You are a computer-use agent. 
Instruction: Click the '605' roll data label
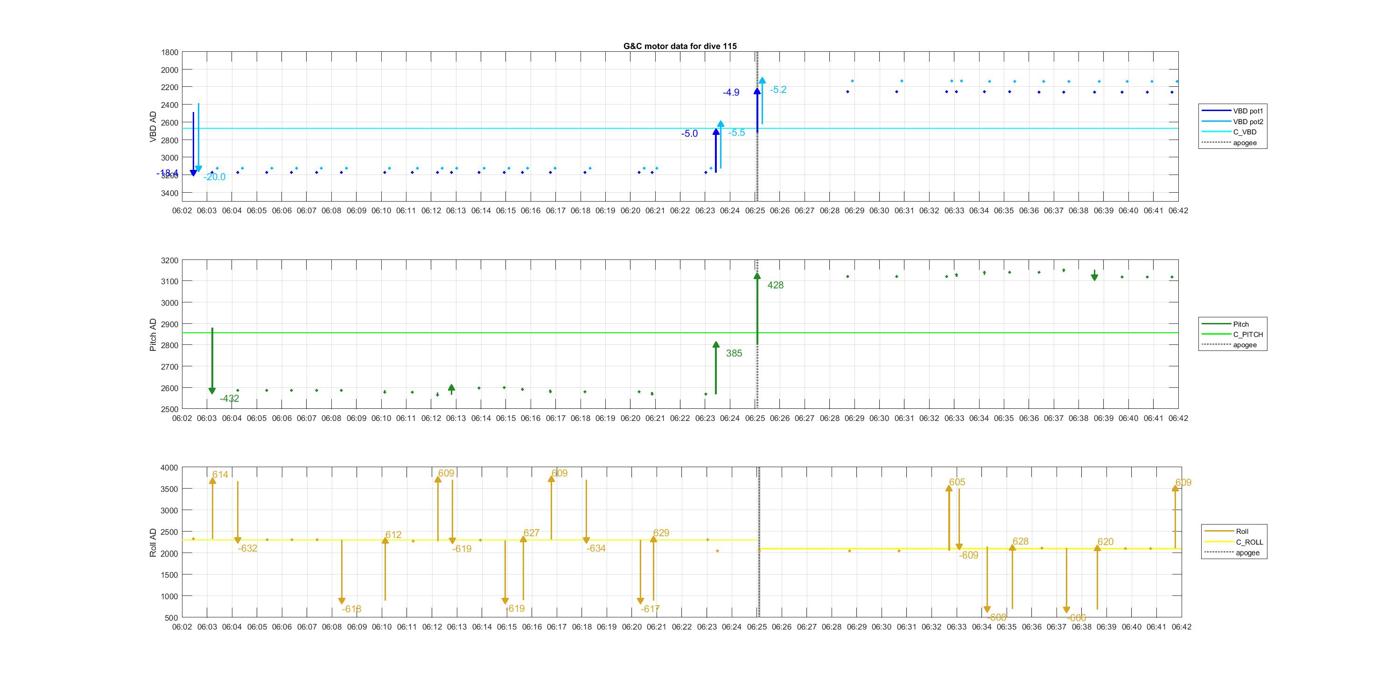pos(957,482)
